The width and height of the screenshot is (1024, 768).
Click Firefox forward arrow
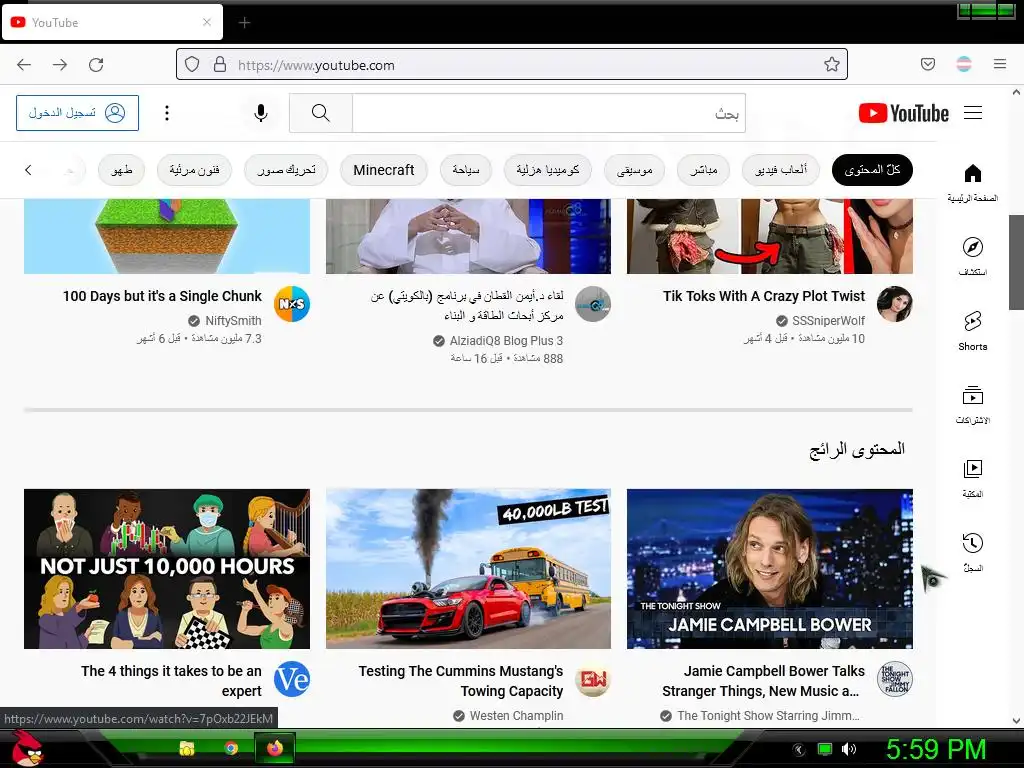point(60,65)
